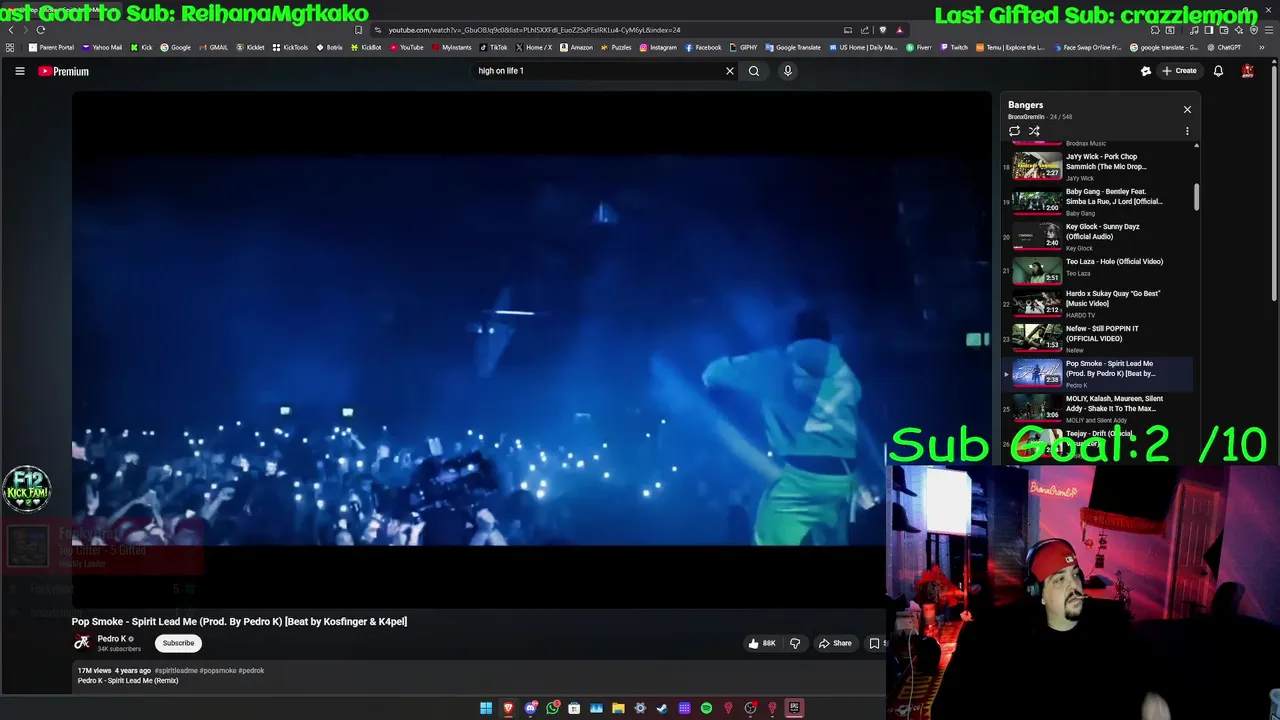This screenshot has width=1280, height=720.
Task: Open the Kick bookmark
Action: [x=142, y=47]
